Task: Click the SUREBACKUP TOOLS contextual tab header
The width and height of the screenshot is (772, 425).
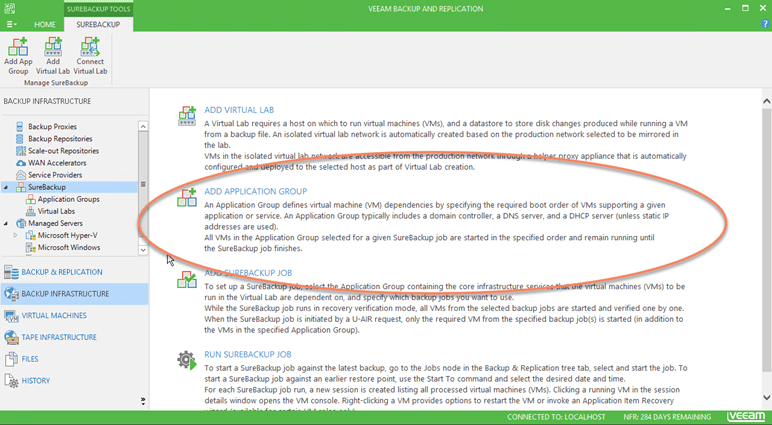Action: tap(98, 9)
